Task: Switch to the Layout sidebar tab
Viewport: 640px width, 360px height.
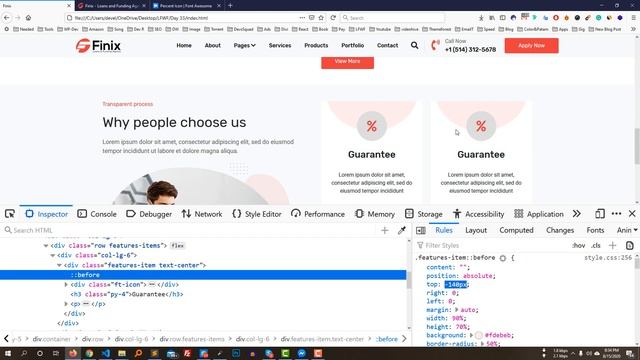Action: pyautogui.click(x=476, y=230)
